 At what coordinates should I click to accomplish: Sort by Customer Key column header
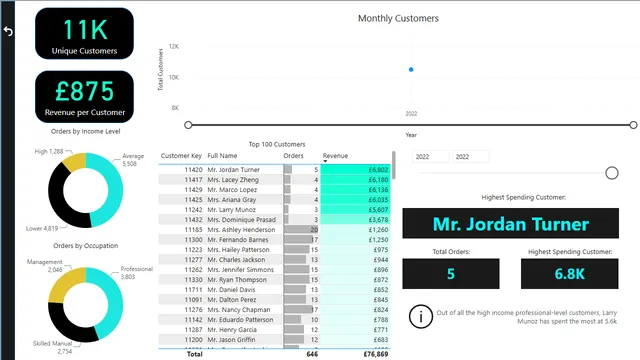[181, 156]
